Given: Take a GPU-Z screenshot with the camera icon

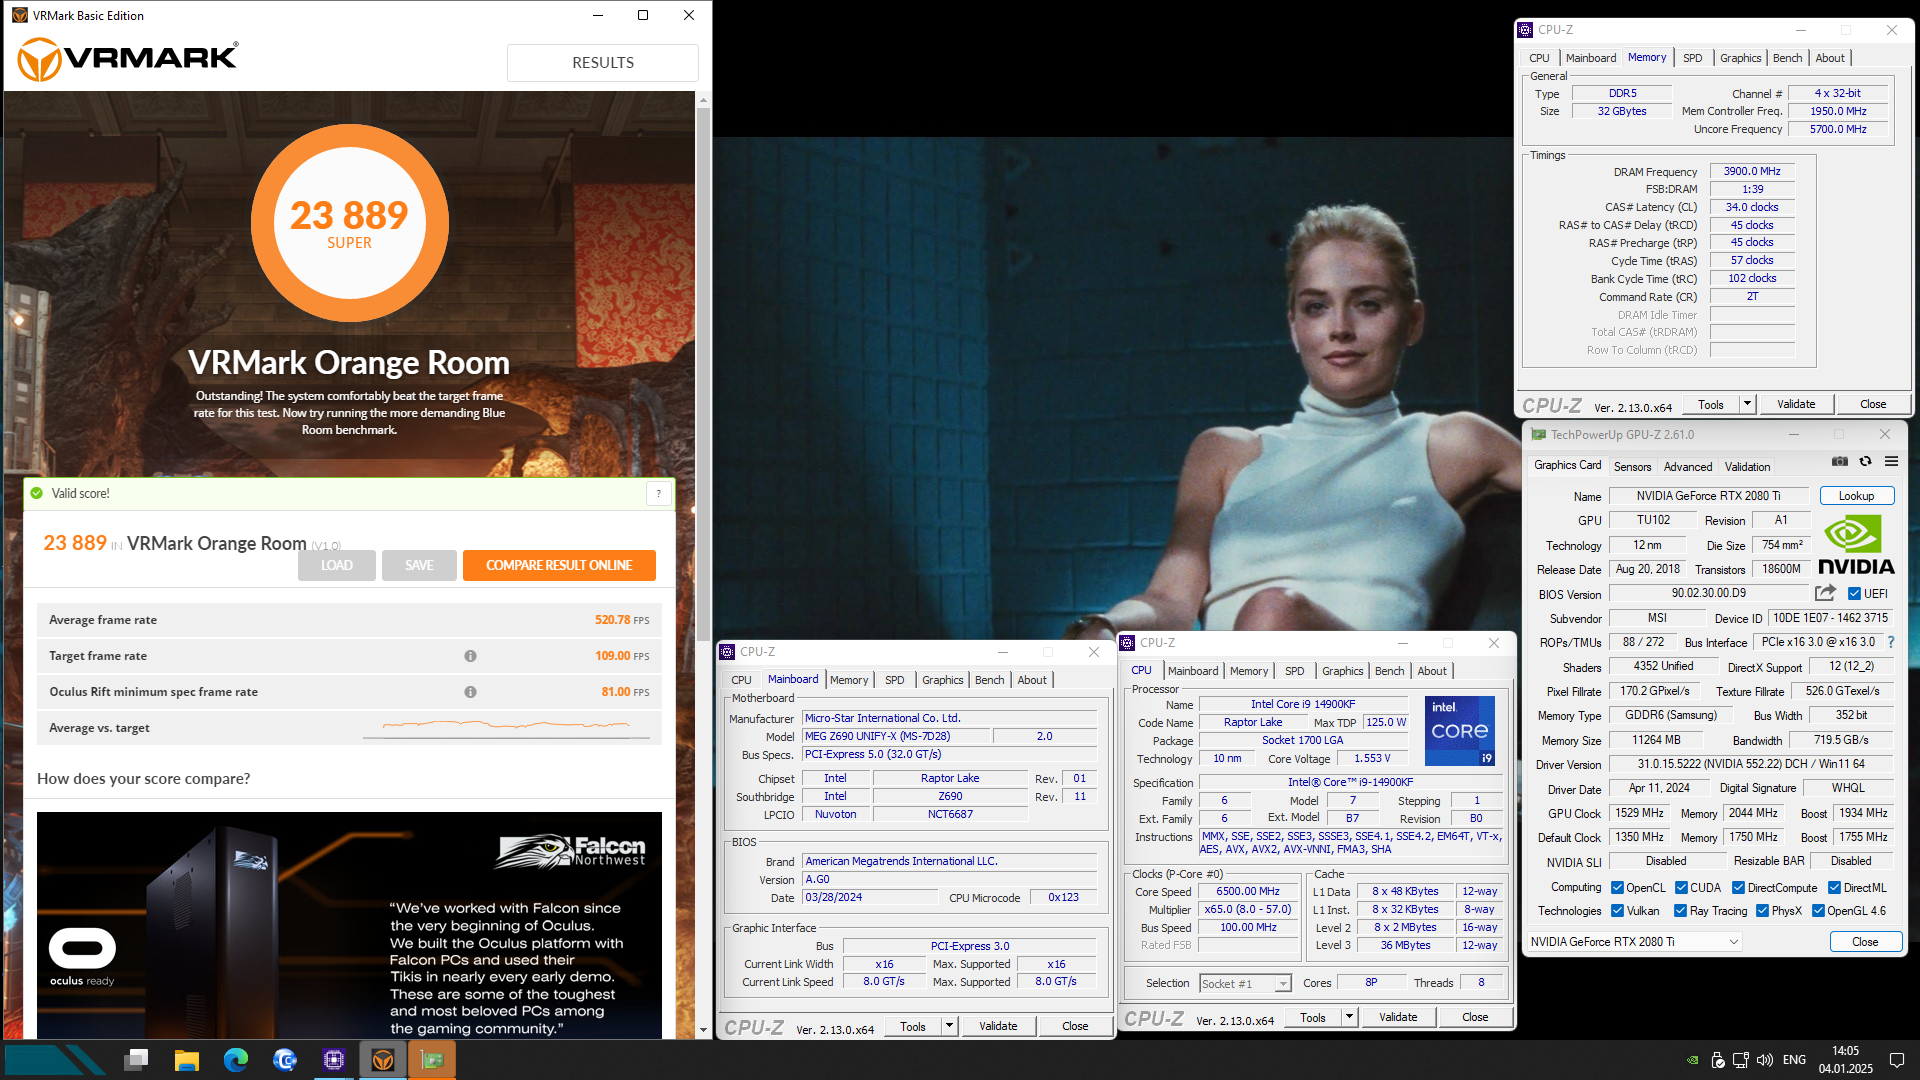Looking at the screenshot, I should pos(1839,462).
